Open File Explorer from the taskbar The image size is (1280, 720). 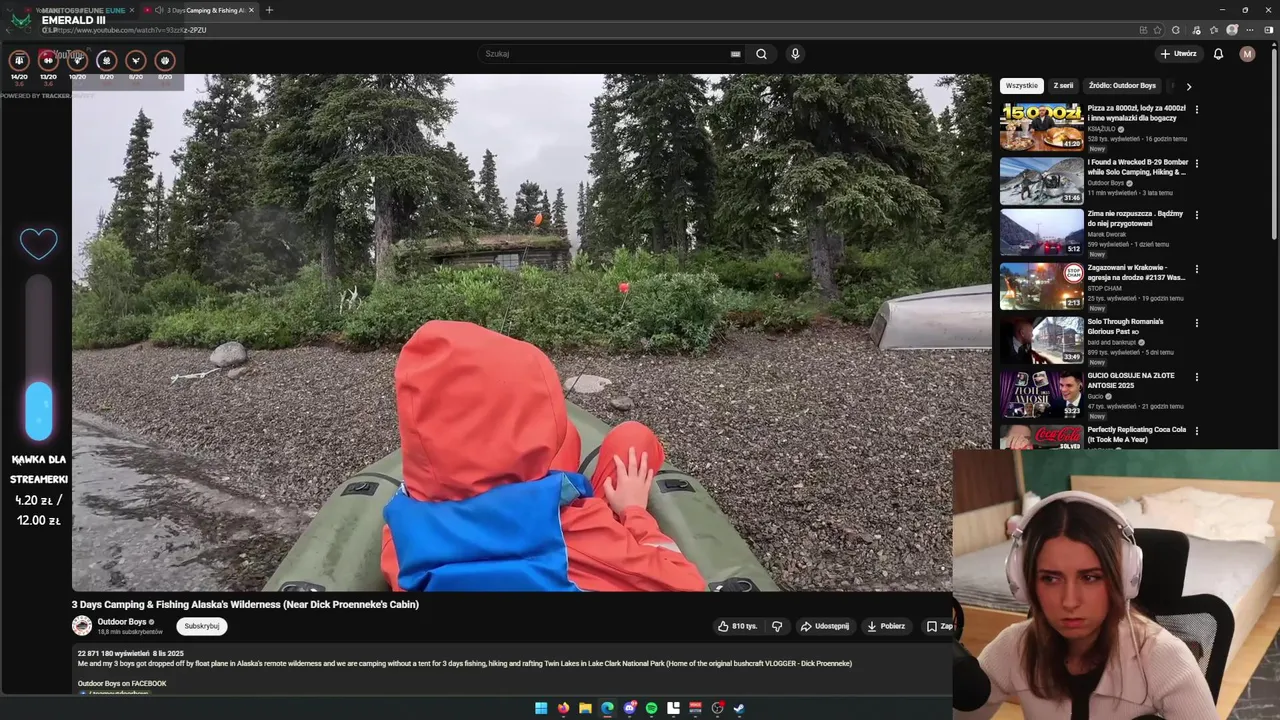coord(585,708)
